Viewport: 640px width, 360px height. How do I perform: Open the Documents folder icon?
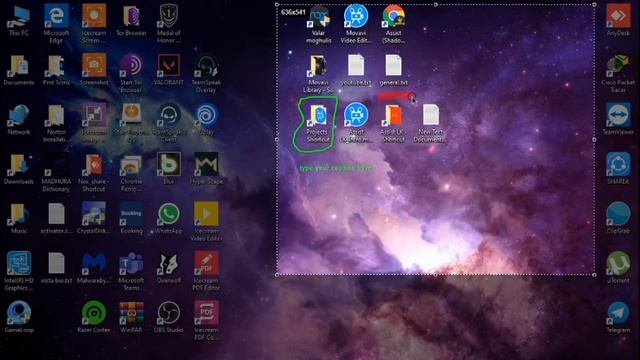19,70
